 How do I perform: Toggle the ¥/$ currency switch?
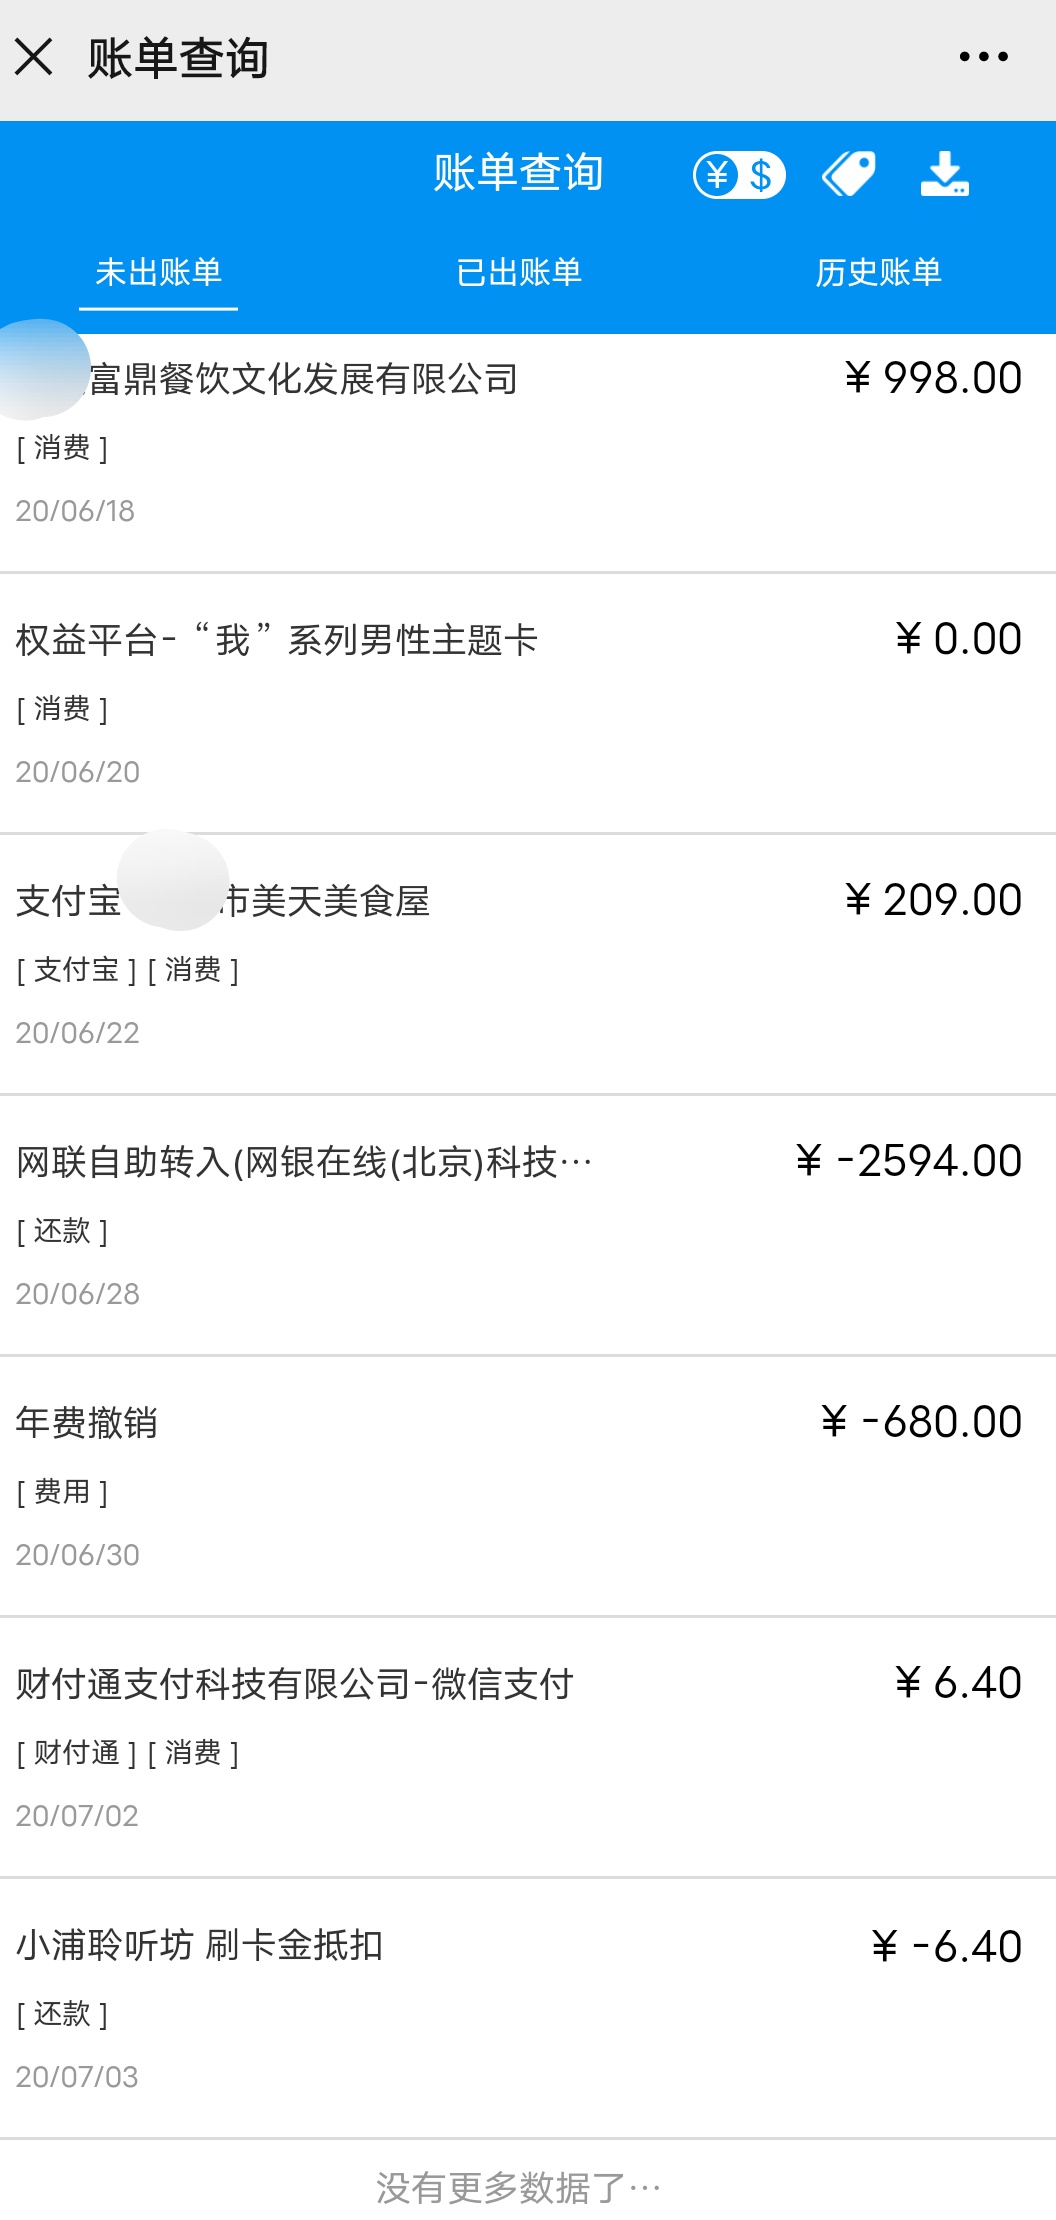[740, 175]
